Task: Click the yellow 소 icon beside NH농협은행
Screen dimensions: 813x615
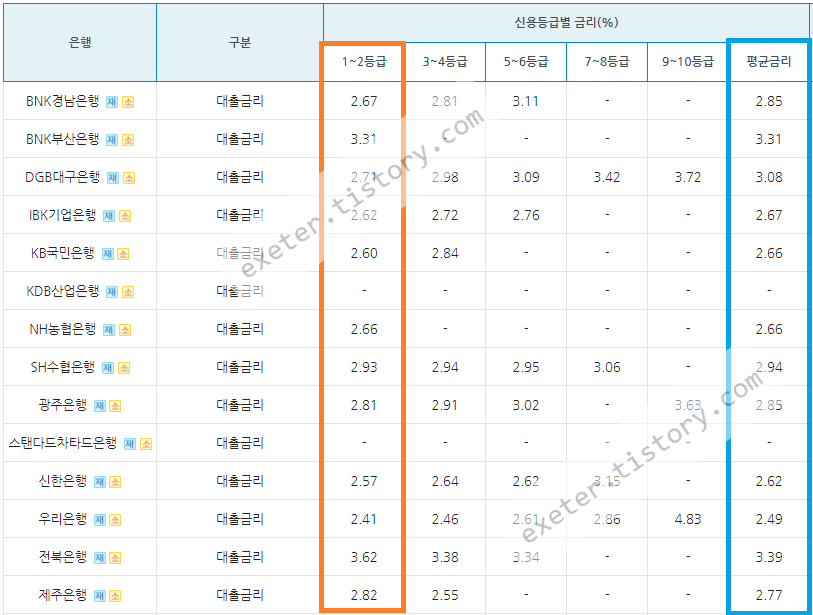Action: (x=124, y=330)
